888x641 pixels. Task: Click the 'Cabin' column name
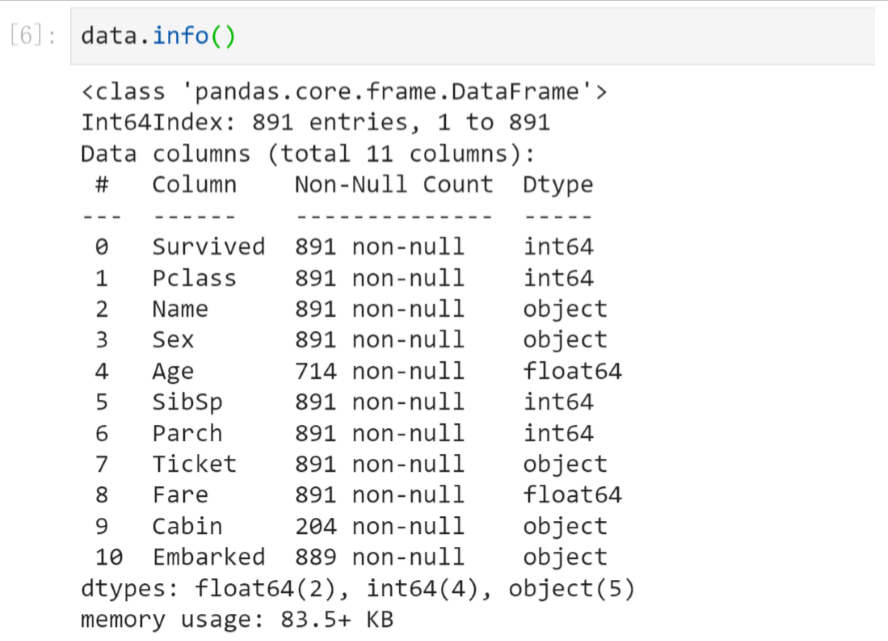click(x=187, y=526)
